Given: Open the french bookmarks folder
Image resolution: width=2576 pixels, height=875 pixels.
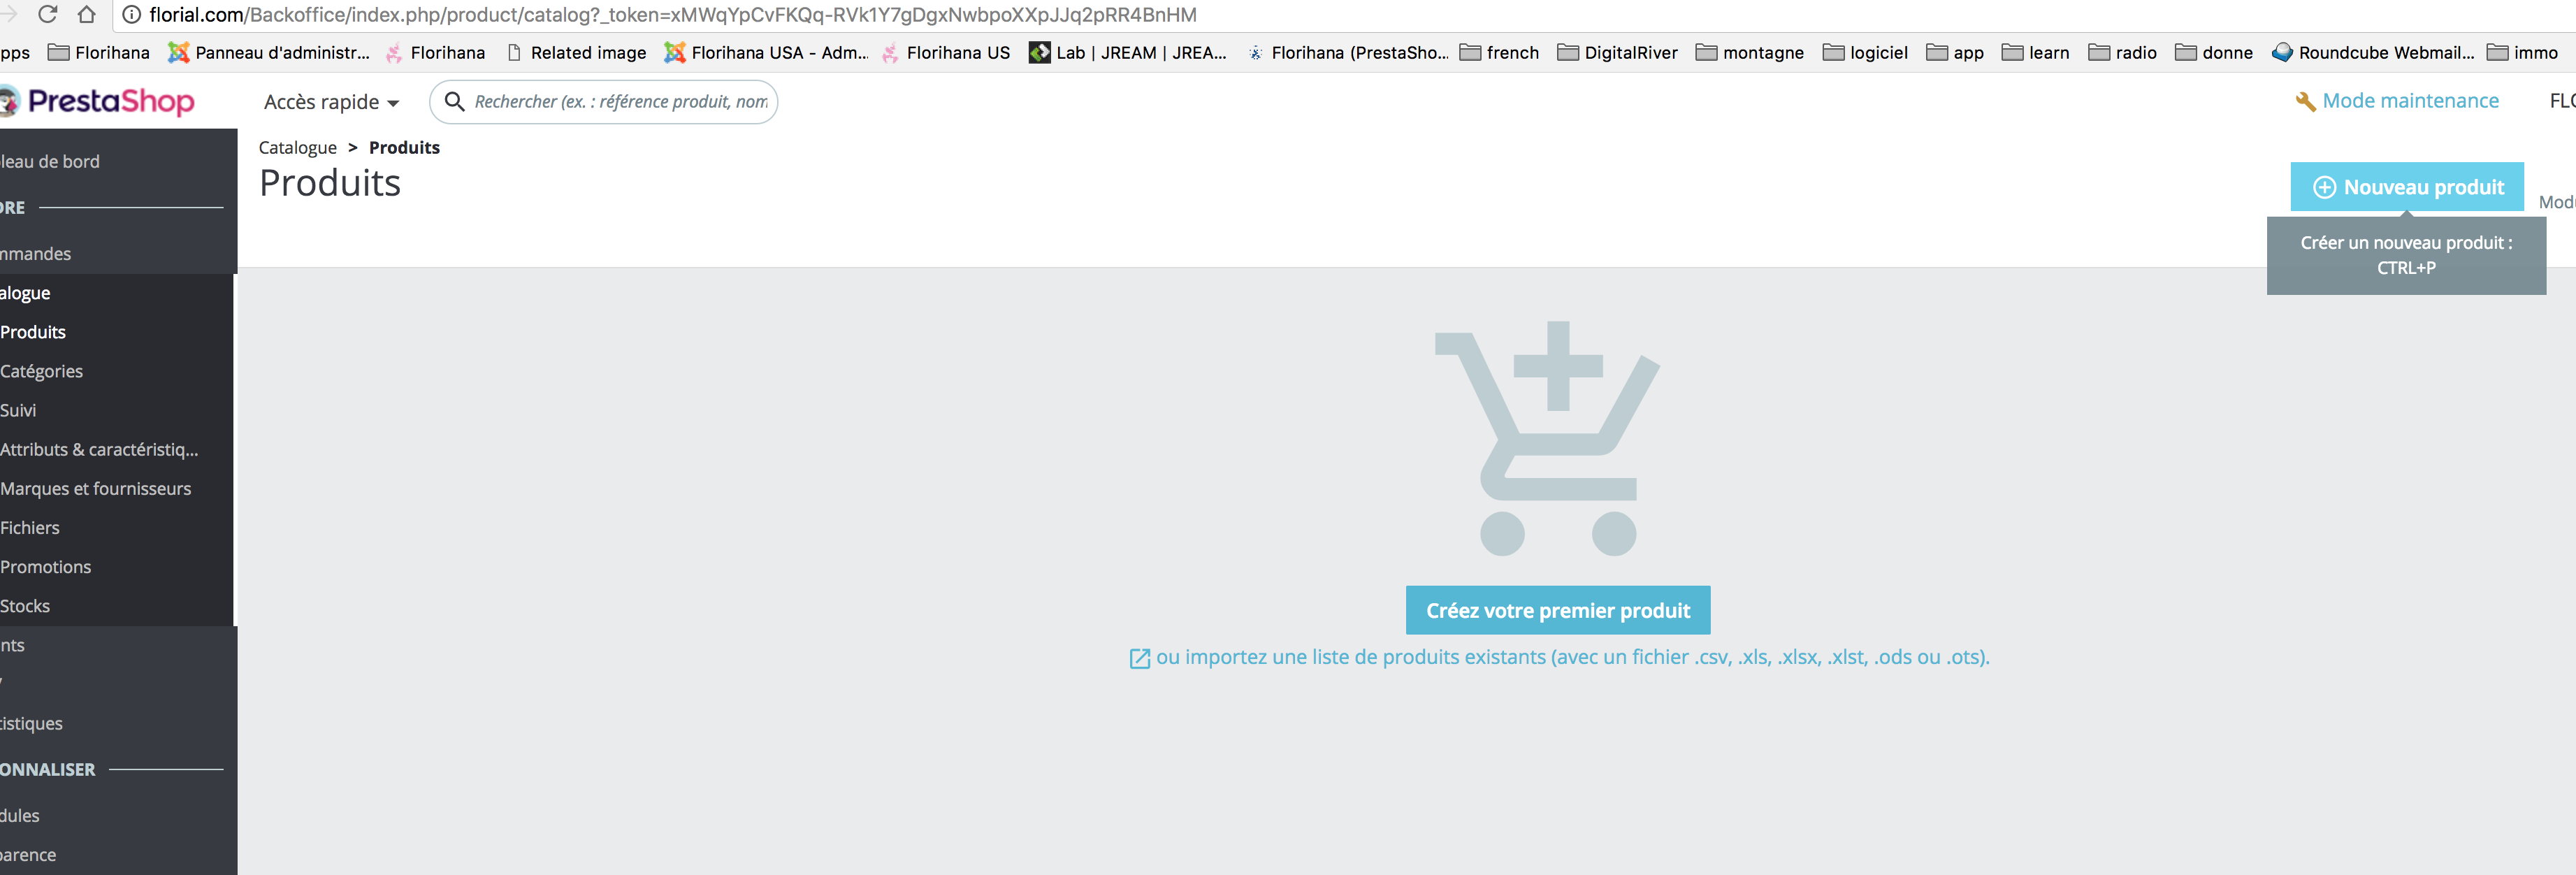Looking at the screenshot, I should pos(1499,52).
